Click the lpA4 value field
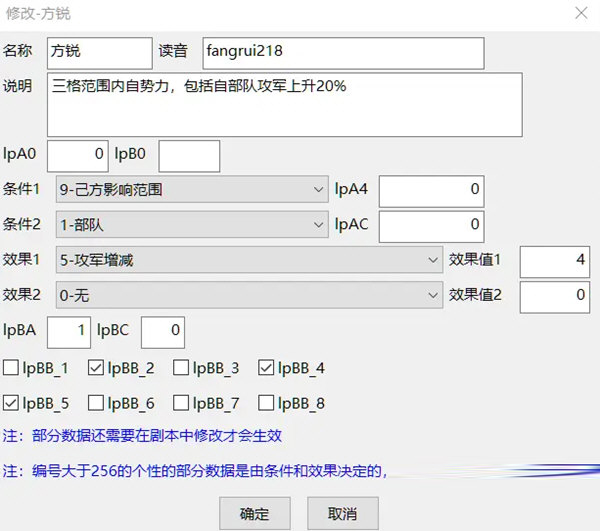 pos(432,191)
